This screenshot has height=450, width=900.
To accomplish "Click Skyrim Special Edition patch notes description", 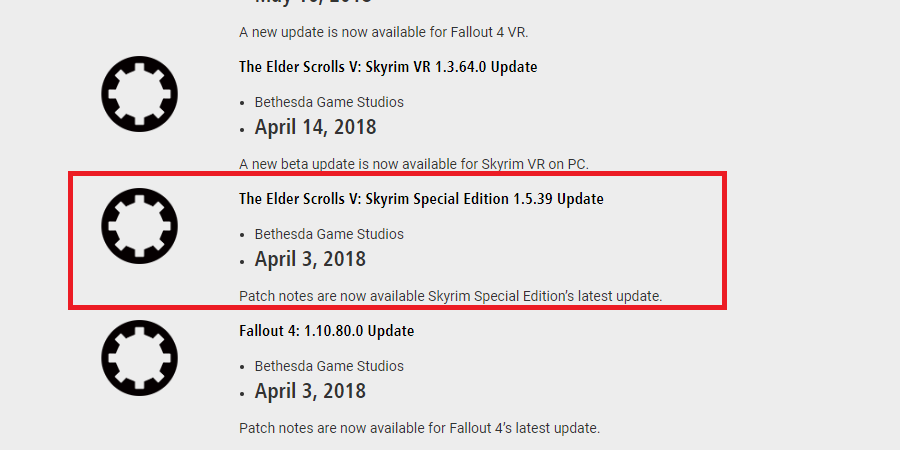I will [451, 296].
